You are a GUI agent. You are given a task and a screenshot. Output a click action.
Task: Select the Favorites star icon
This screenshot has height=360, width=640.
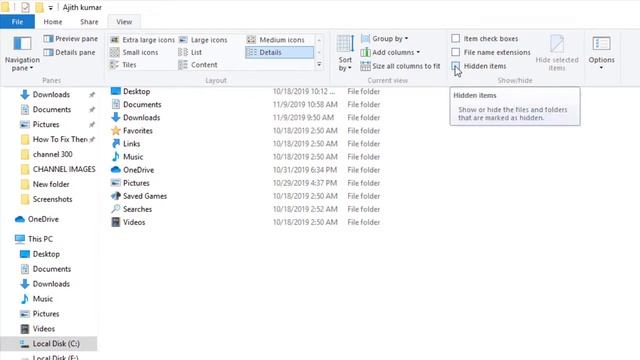coord(116,130)
